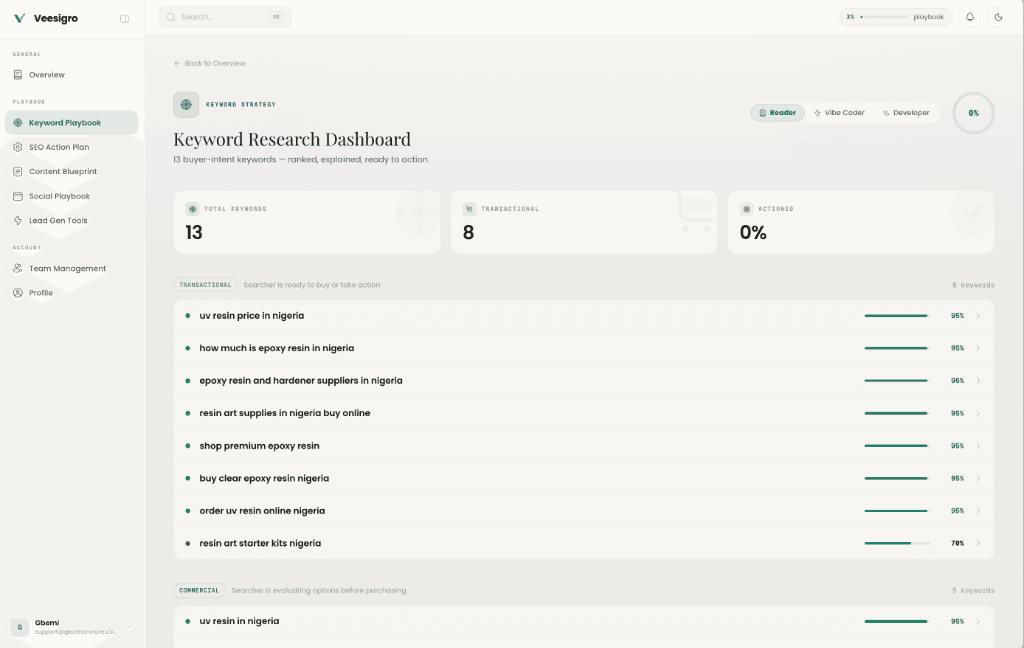Viewport: 1024px width, 648px height.
Task: Expand 'resin art supplies in nigeria' chevron
Action: 978,413
